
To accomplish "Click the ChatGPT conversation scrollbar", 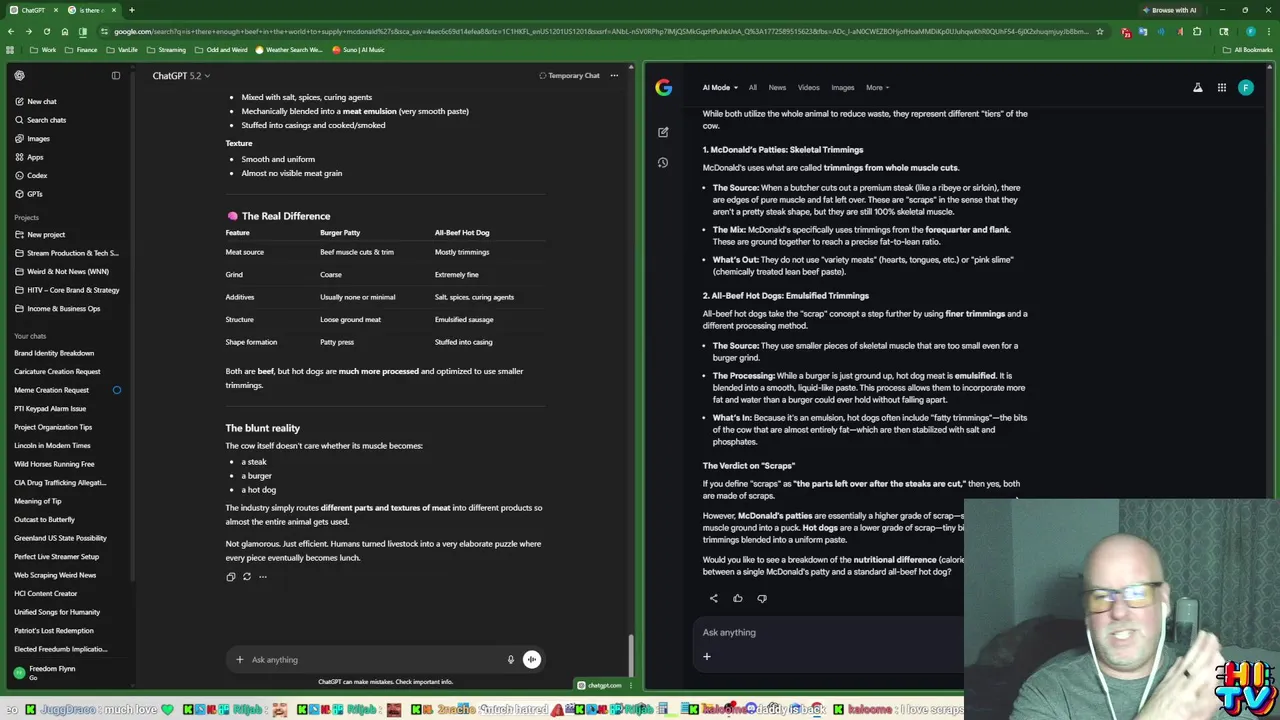I will (x=631, y=656).
